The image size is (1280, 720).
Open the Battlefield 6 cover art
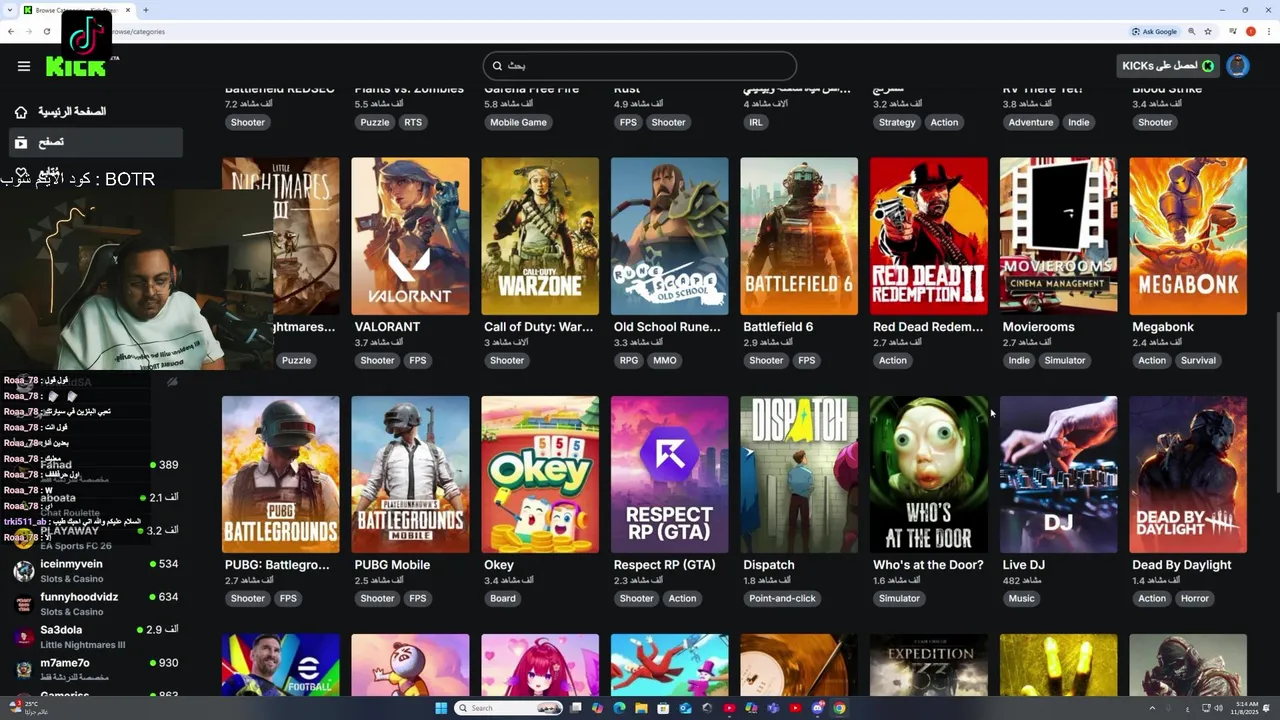coord(799,236)
